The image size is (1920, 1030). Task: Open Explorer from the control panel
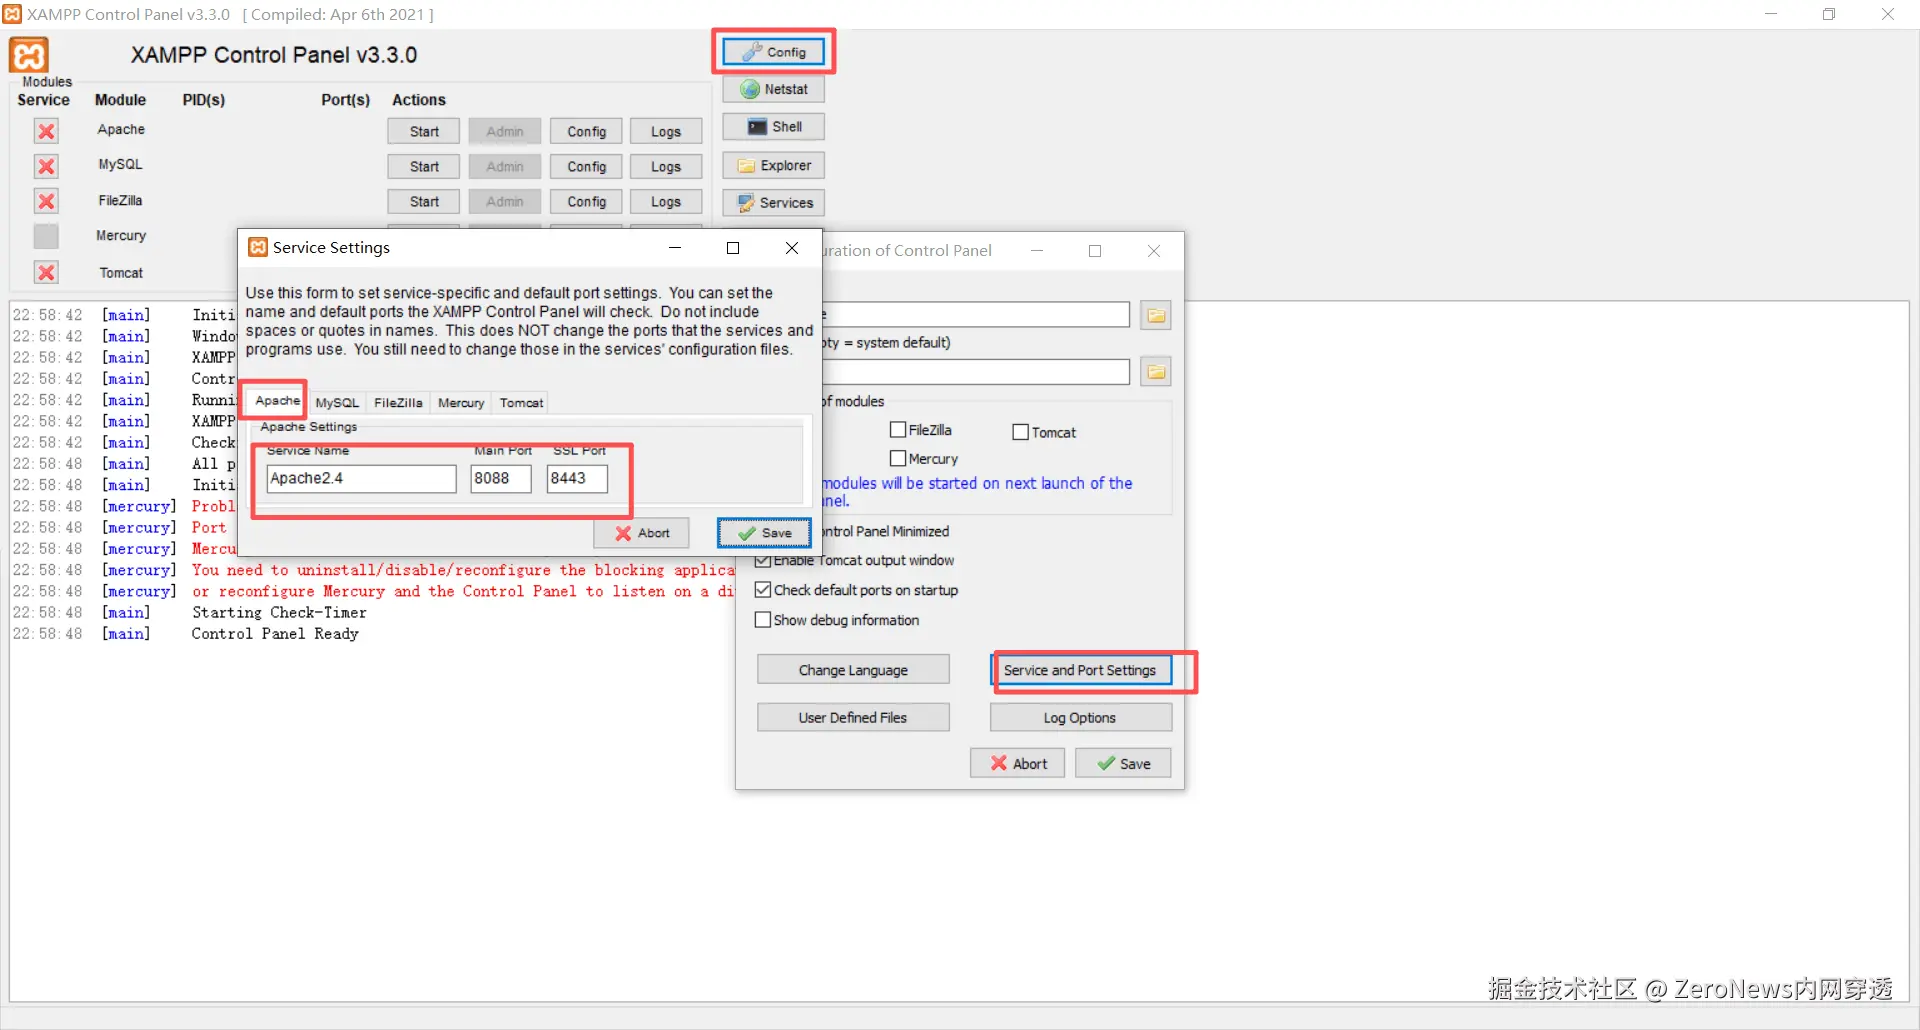click(x=774, y=165)
